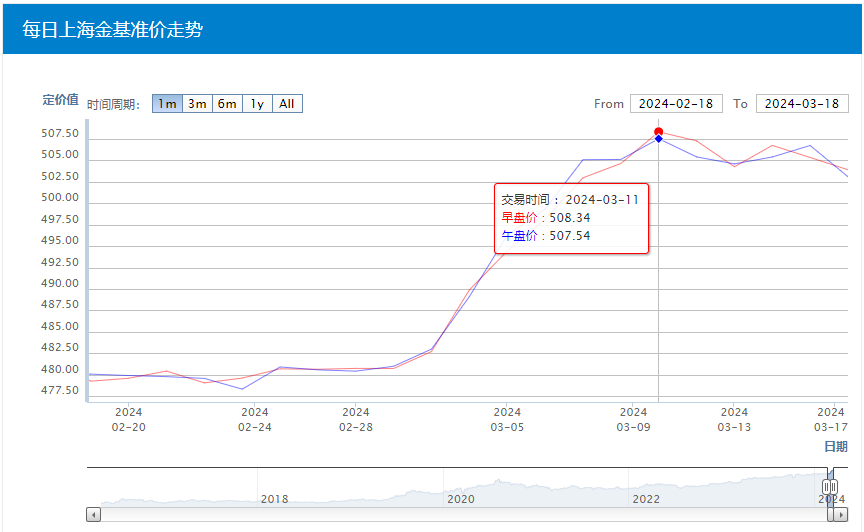Click the left scroll arrow of navigator

(94, 514)
